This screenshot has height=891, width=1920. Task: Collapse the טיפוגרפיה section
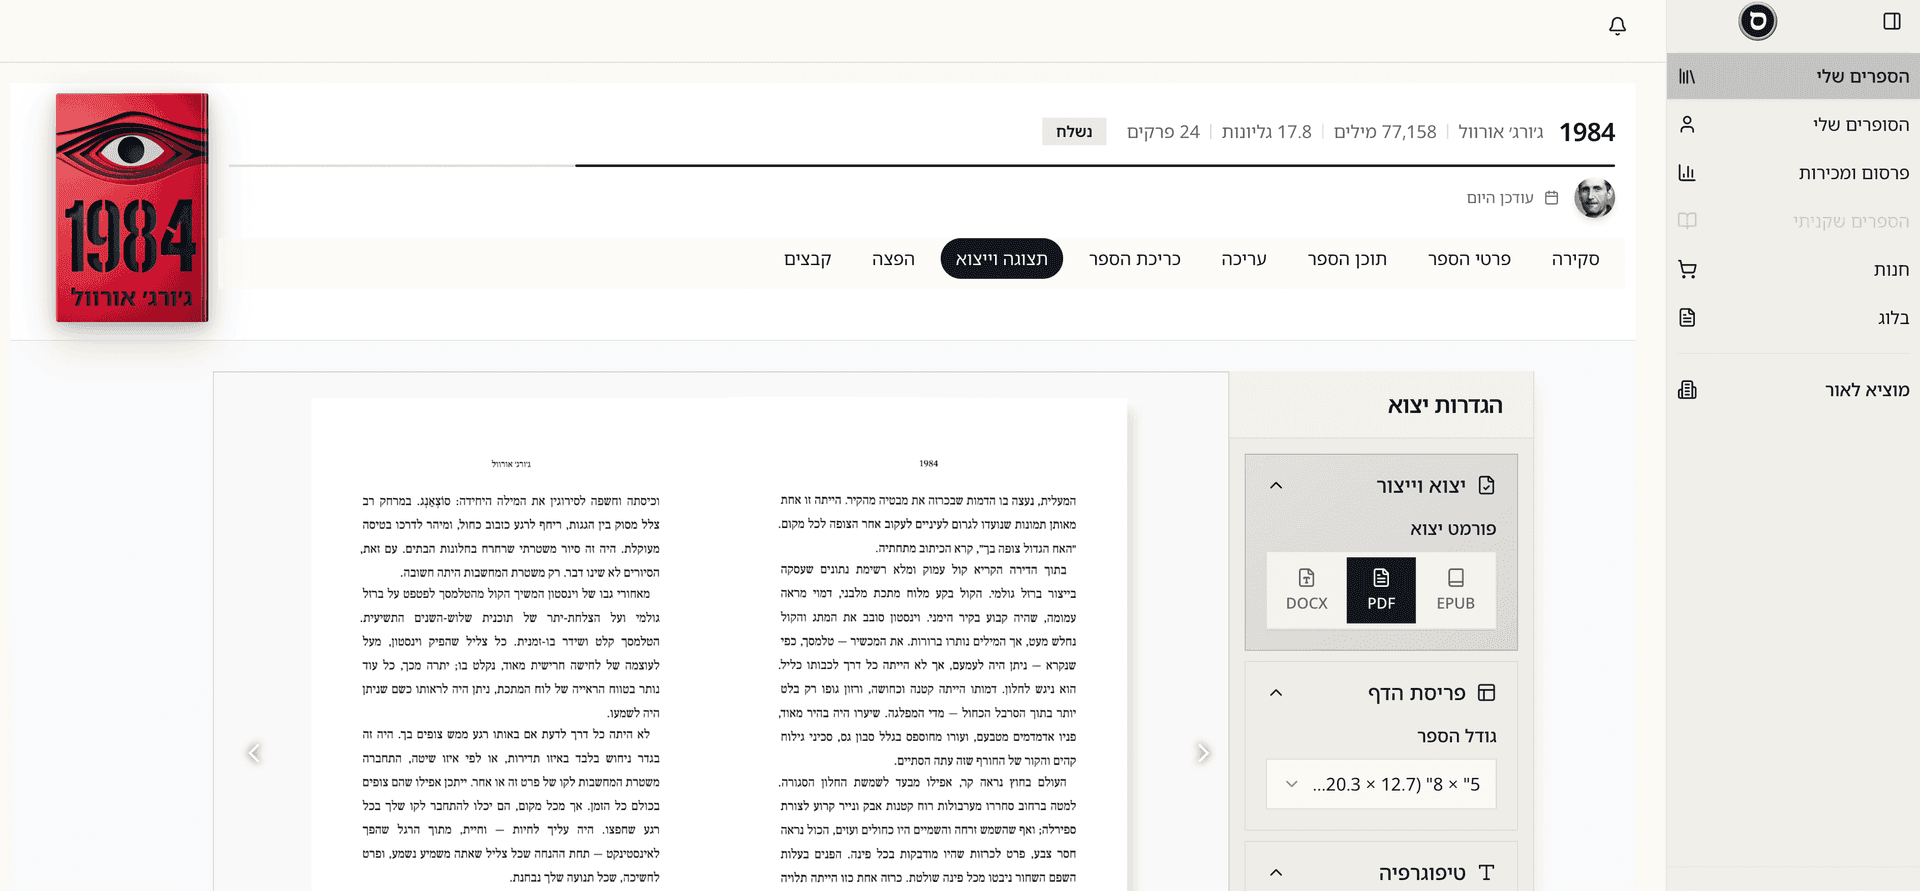point(1276,873)
